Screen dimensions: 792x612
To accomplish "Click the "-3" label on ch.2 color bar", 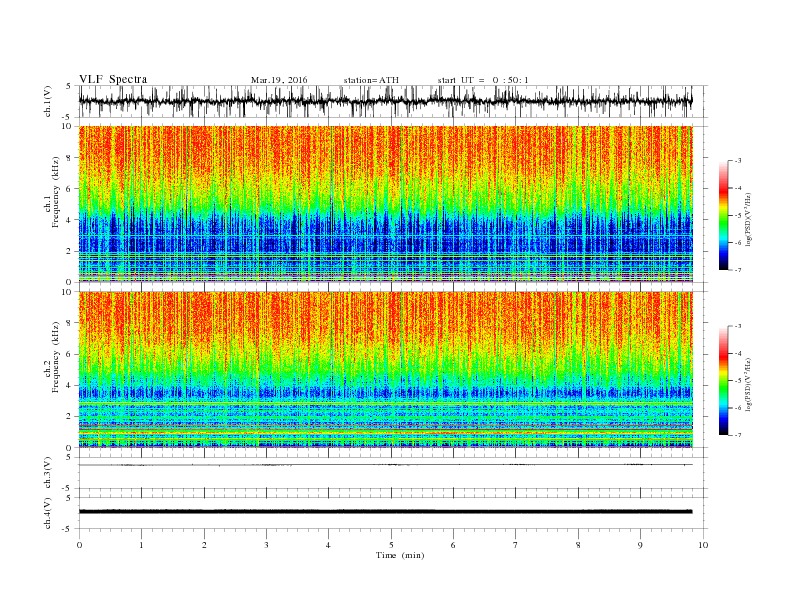I will [x=738, y=326].
